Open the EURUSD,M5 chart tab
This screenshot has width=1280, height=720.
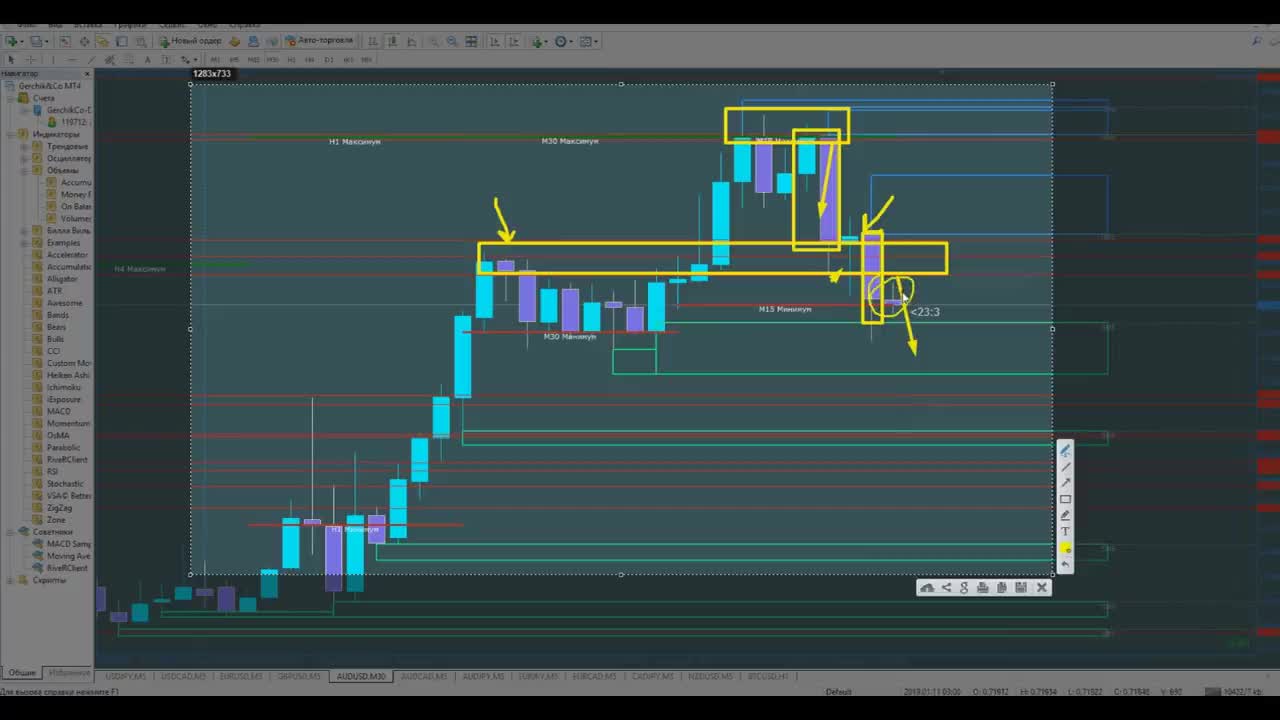241,677
